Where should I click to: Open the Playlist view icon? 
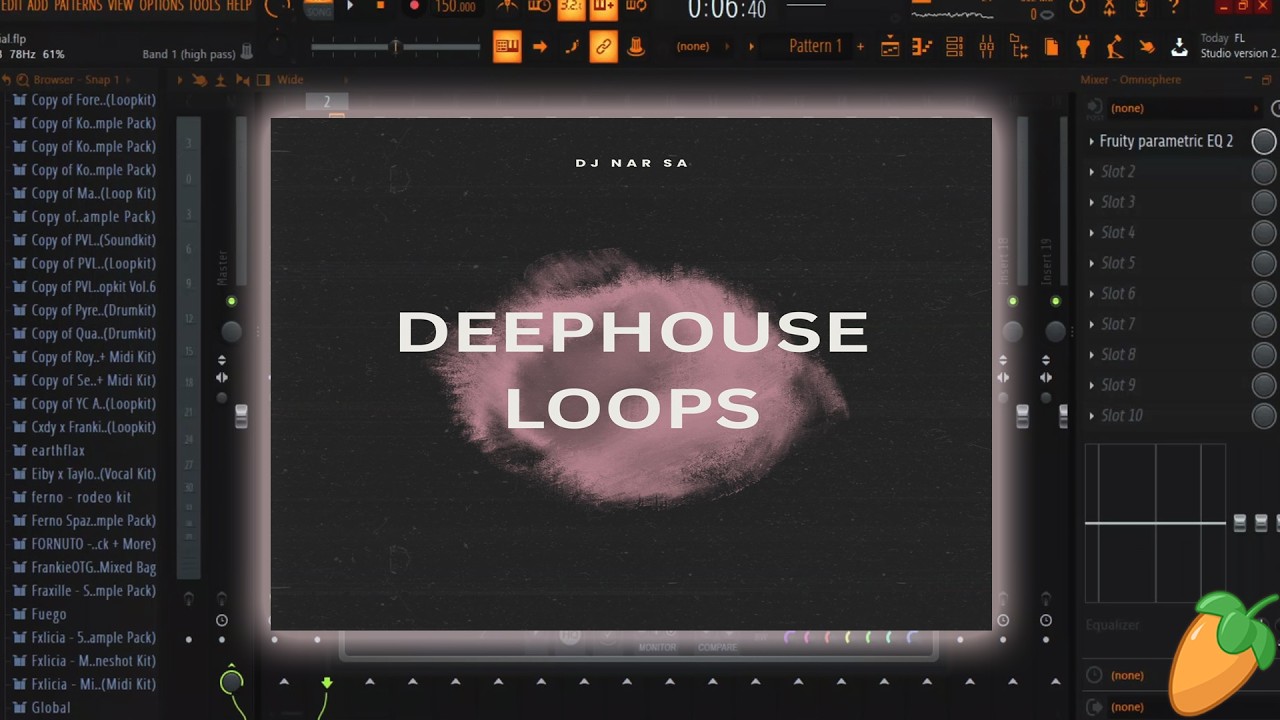point(890,46)
